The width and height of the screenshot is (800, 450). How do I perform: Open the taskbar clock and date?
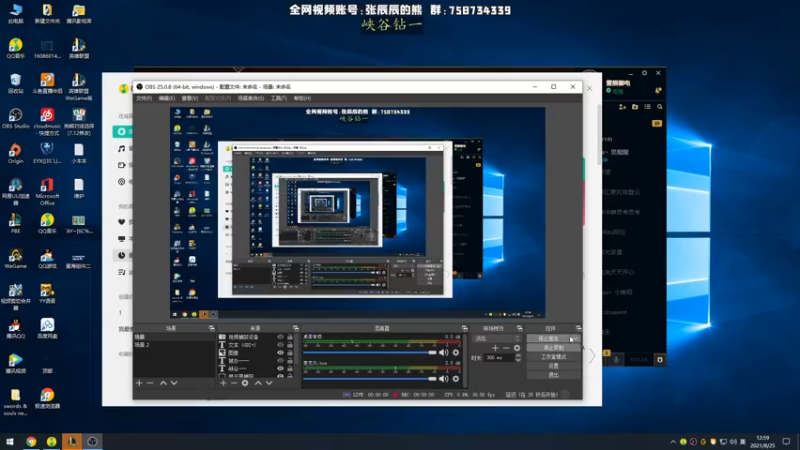pos(763,441)
